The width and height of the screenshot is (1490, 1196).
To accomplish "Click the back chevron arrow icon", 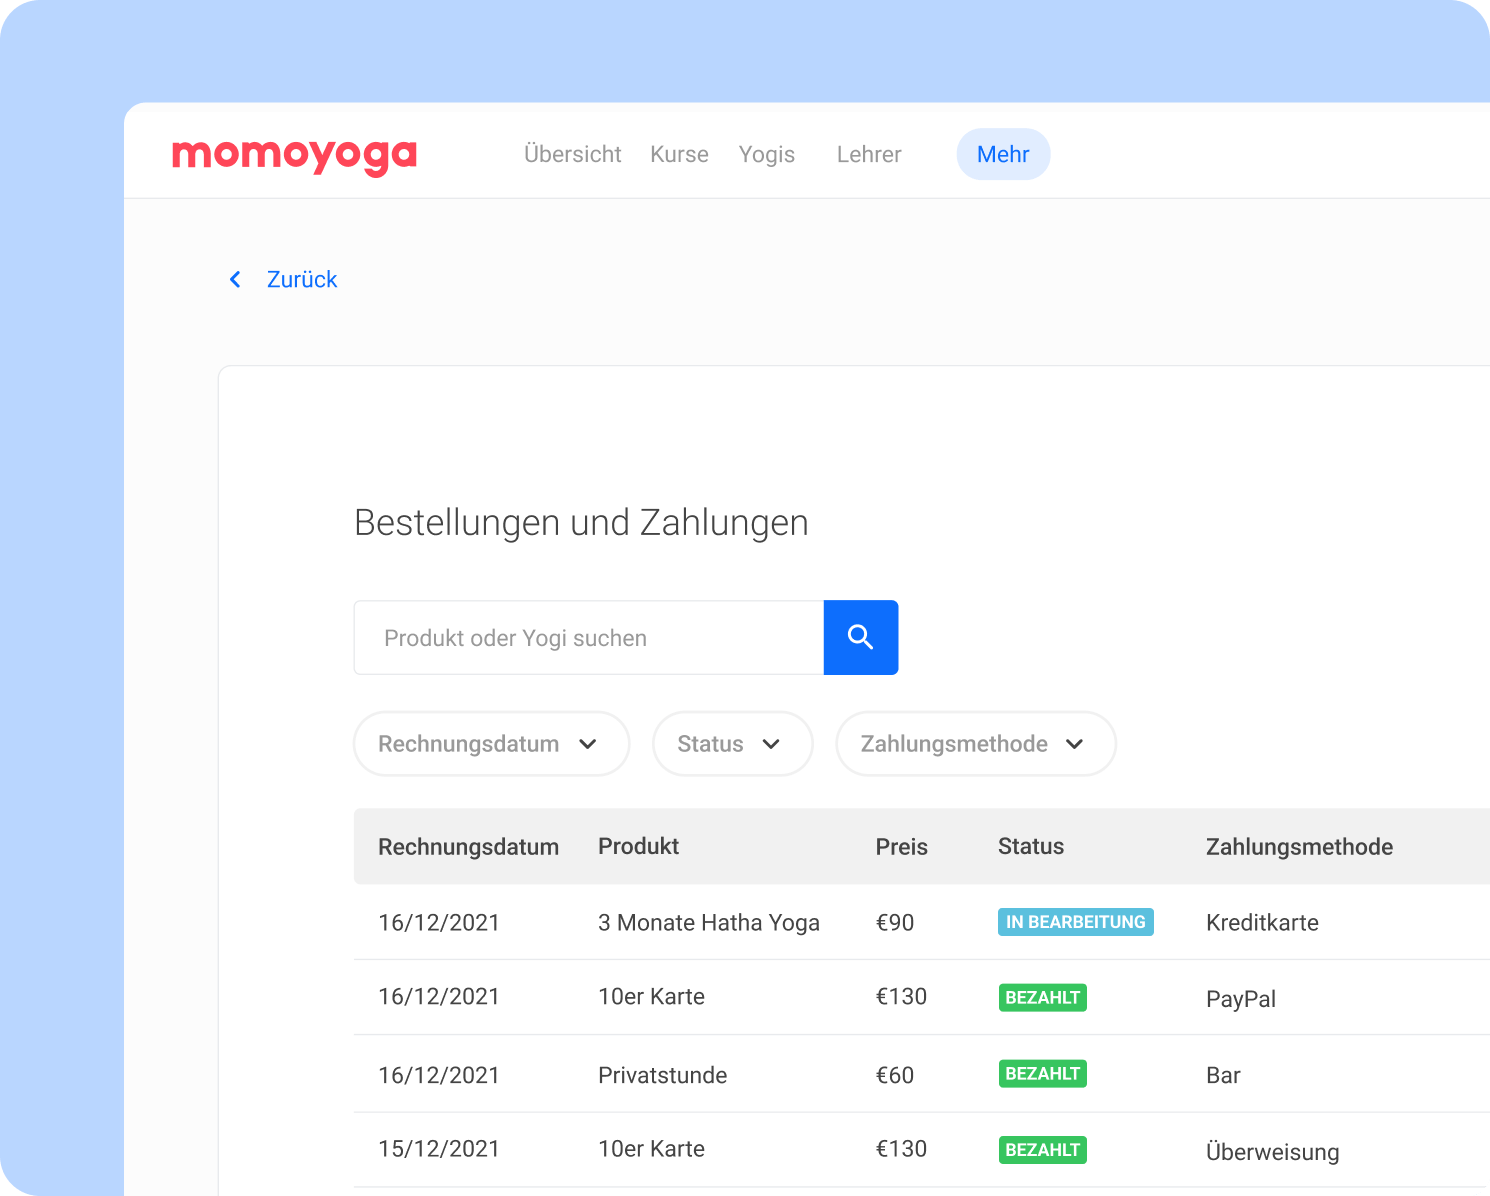I will [x=236, y=280].
